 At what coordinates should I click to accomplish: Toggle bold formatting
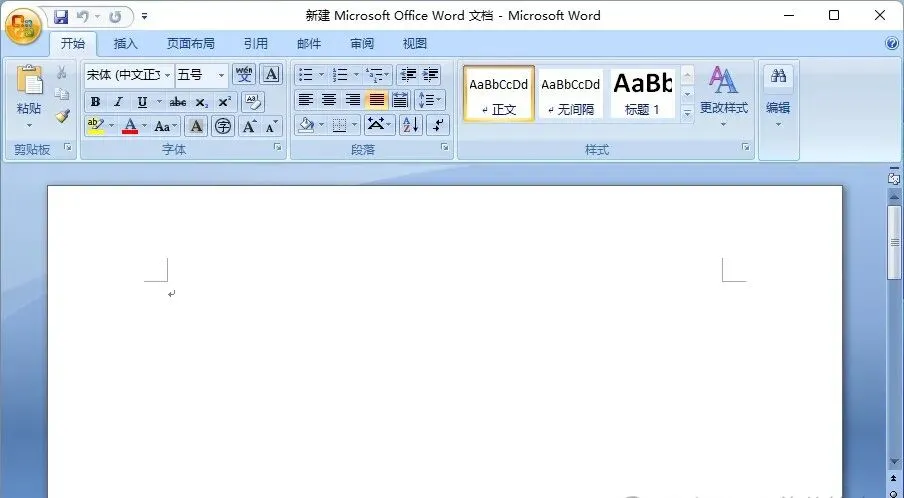click(96, 102)
